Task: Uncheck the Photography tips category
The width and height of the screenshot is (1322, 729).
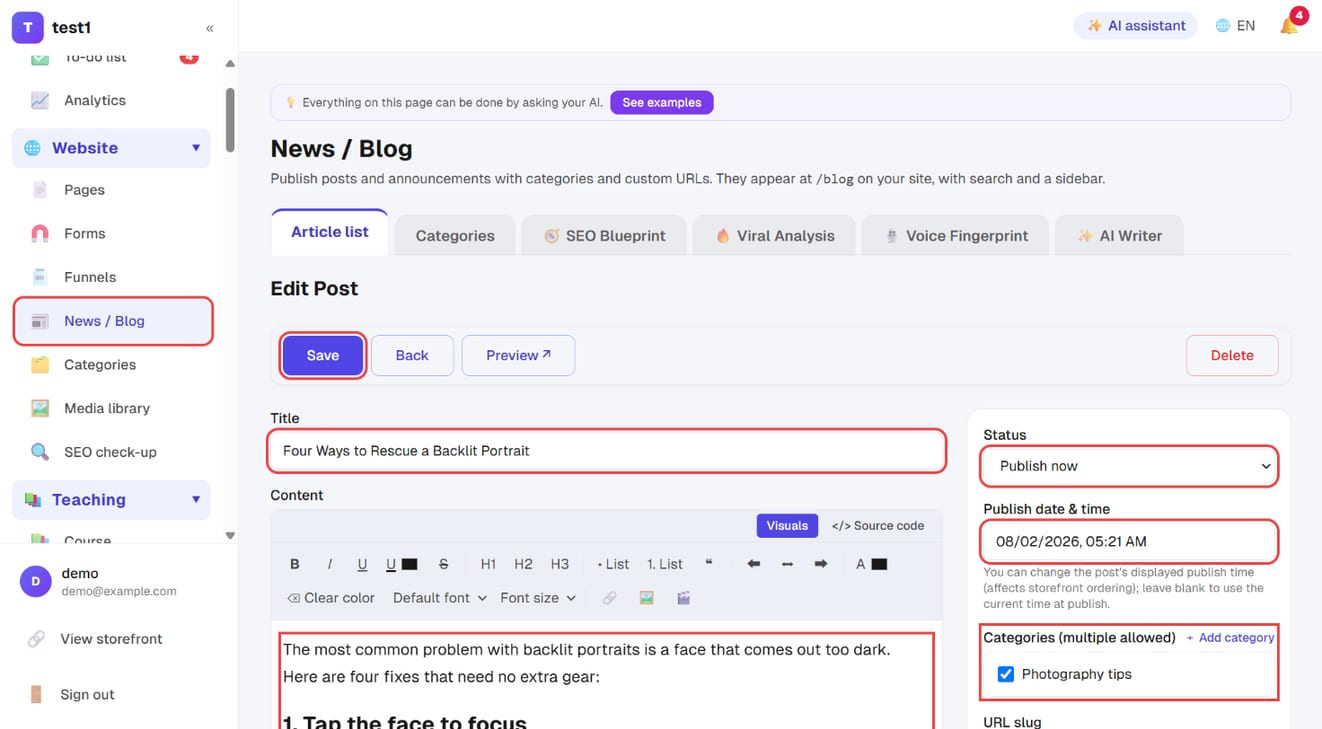Action: [1006, 674]
